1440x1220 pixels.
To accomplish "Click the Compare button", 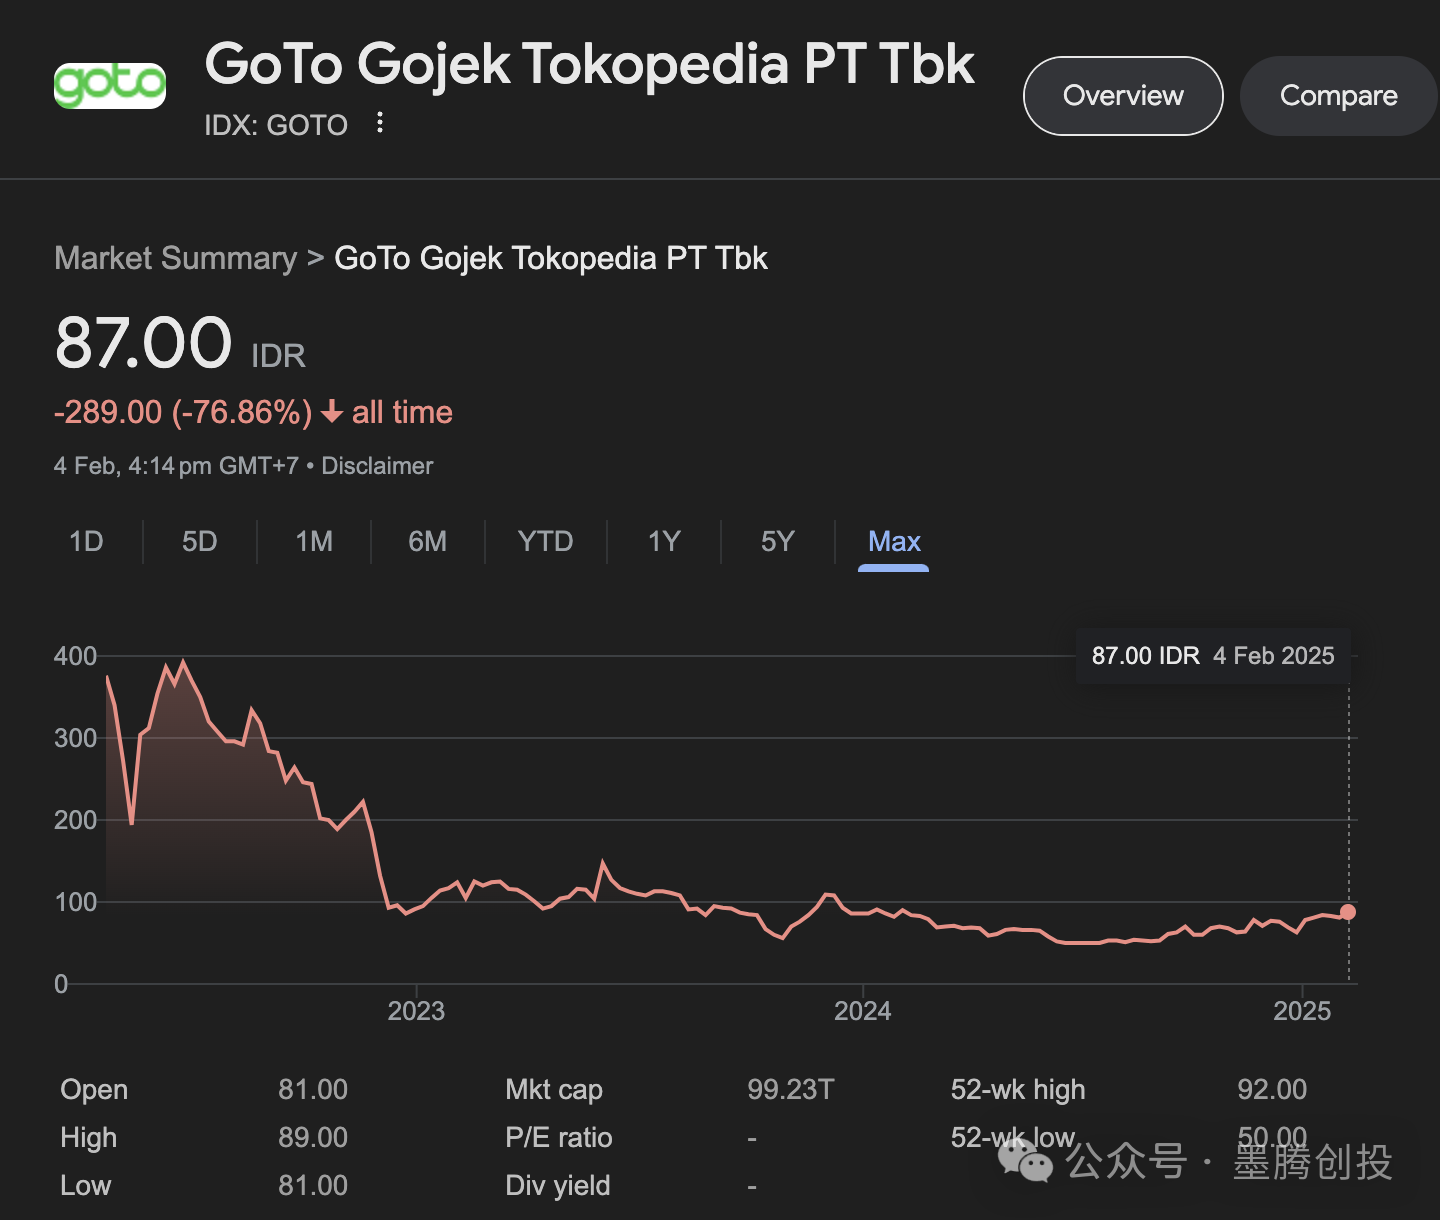I will [1338, 96].
